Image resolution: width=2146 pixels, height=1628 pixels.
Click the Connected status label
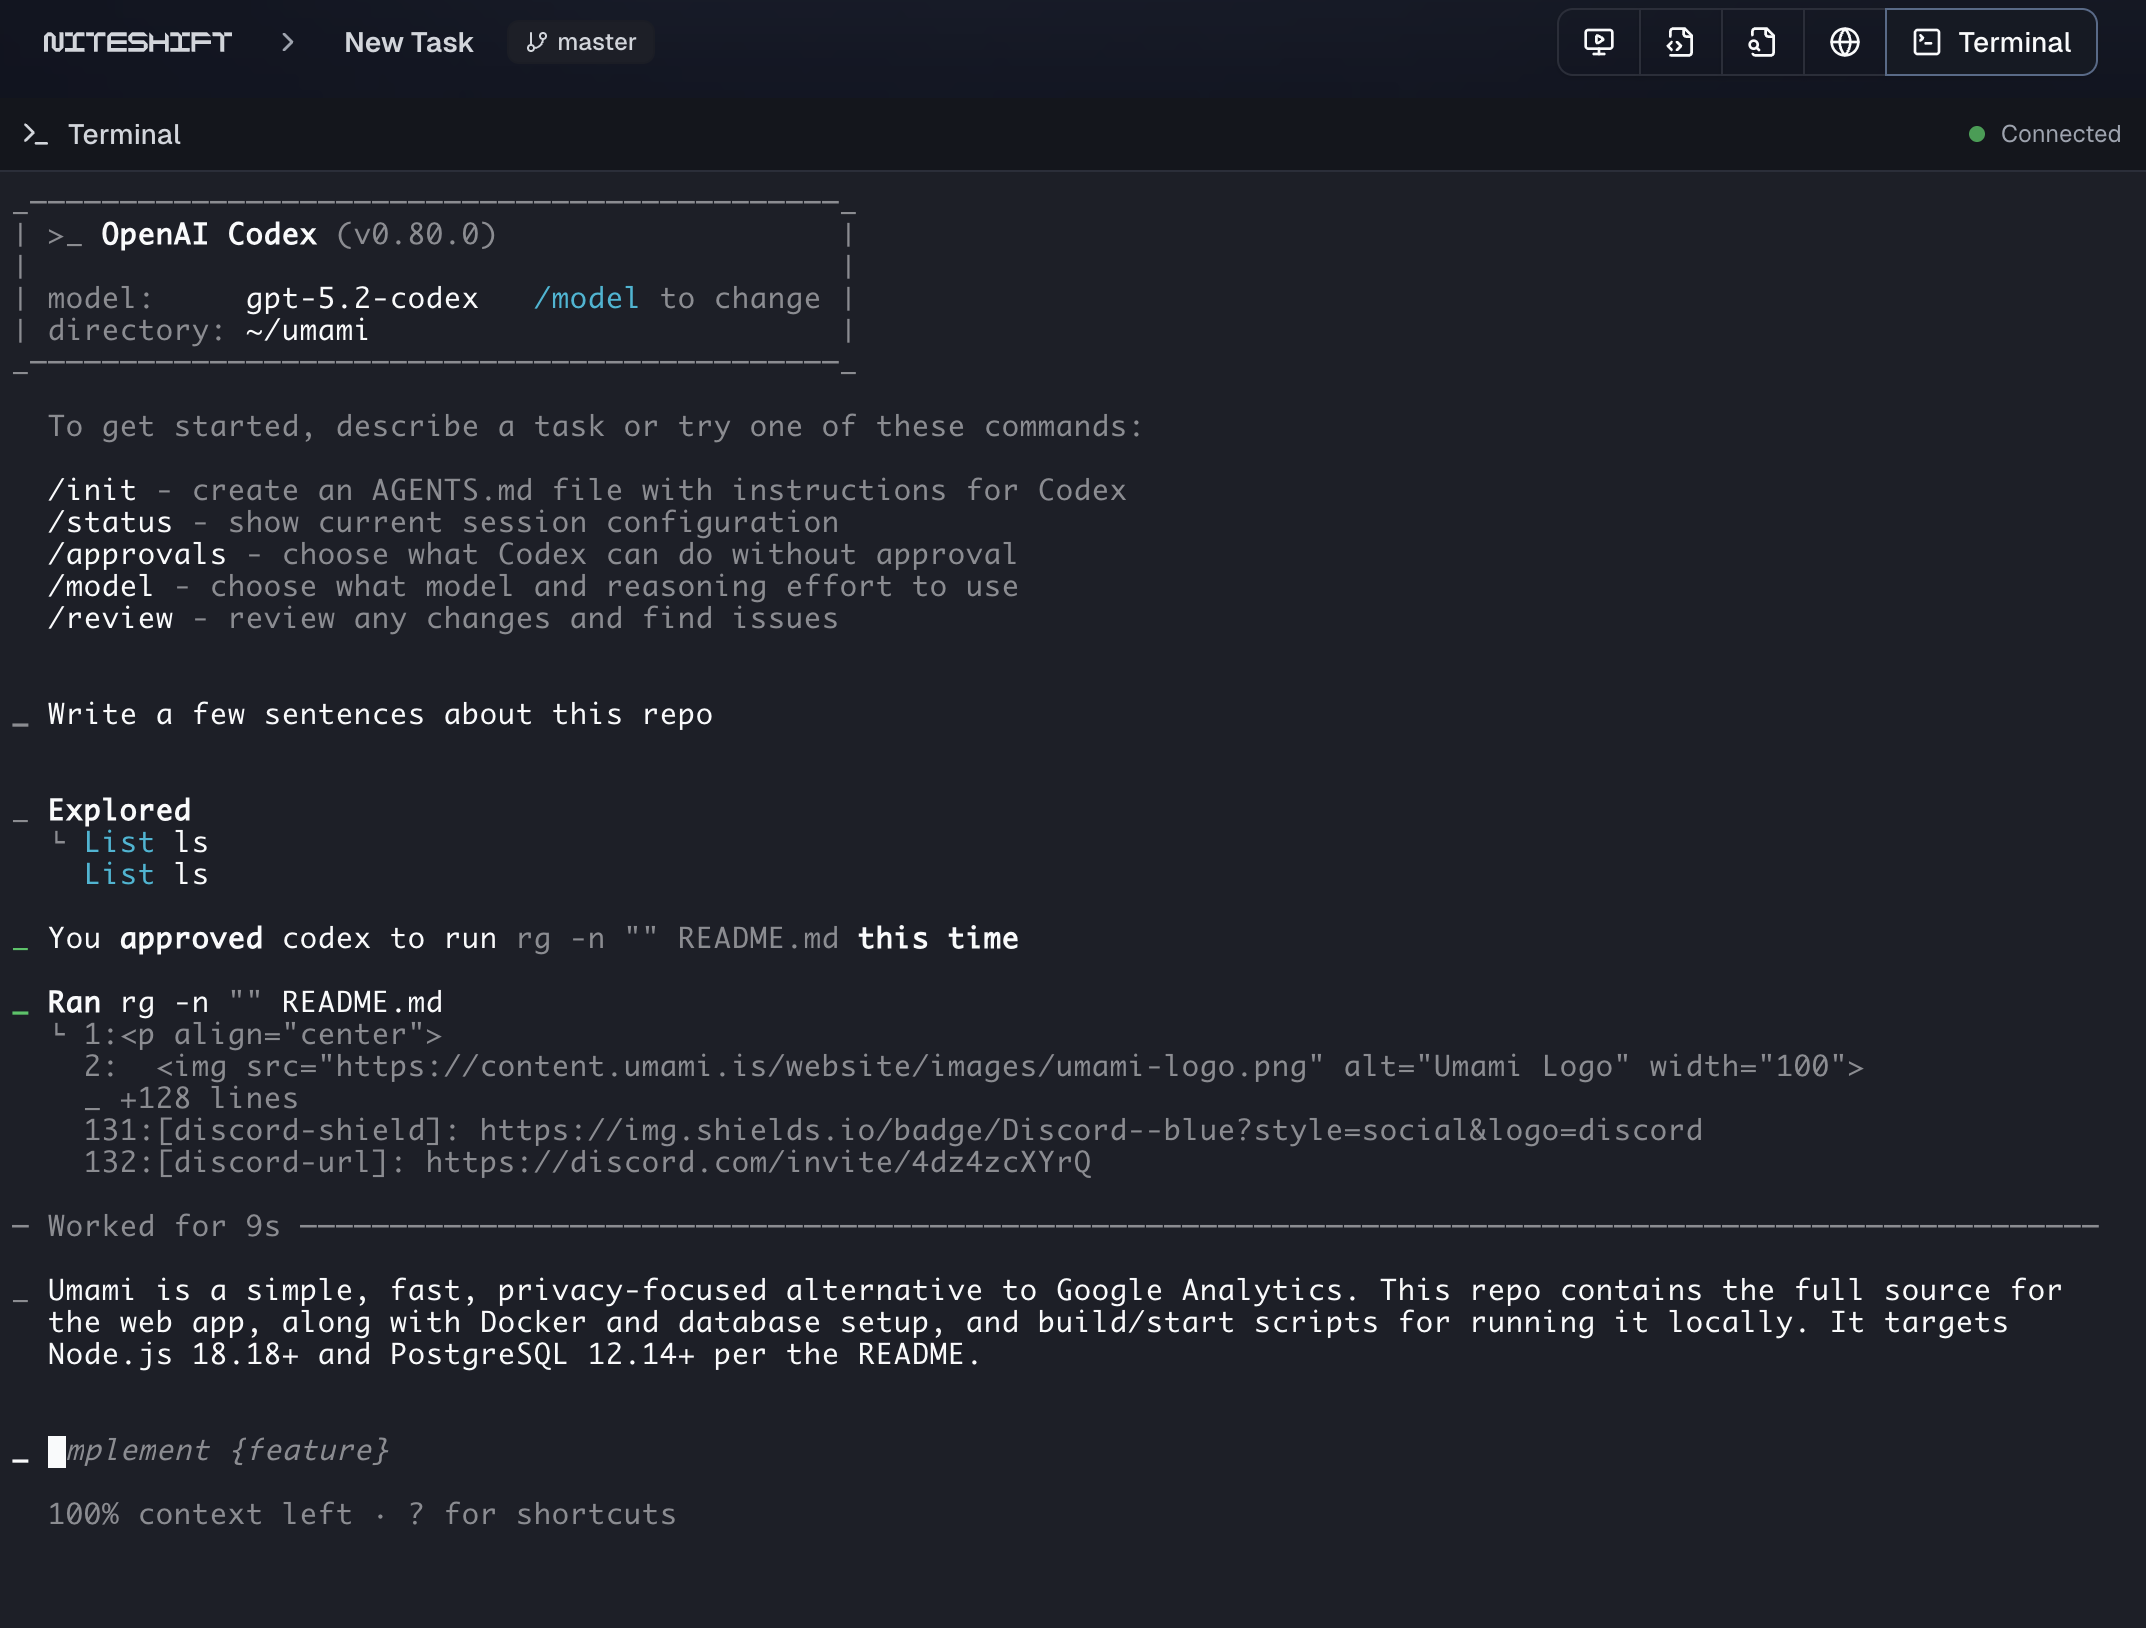(x=2060, y=134)
